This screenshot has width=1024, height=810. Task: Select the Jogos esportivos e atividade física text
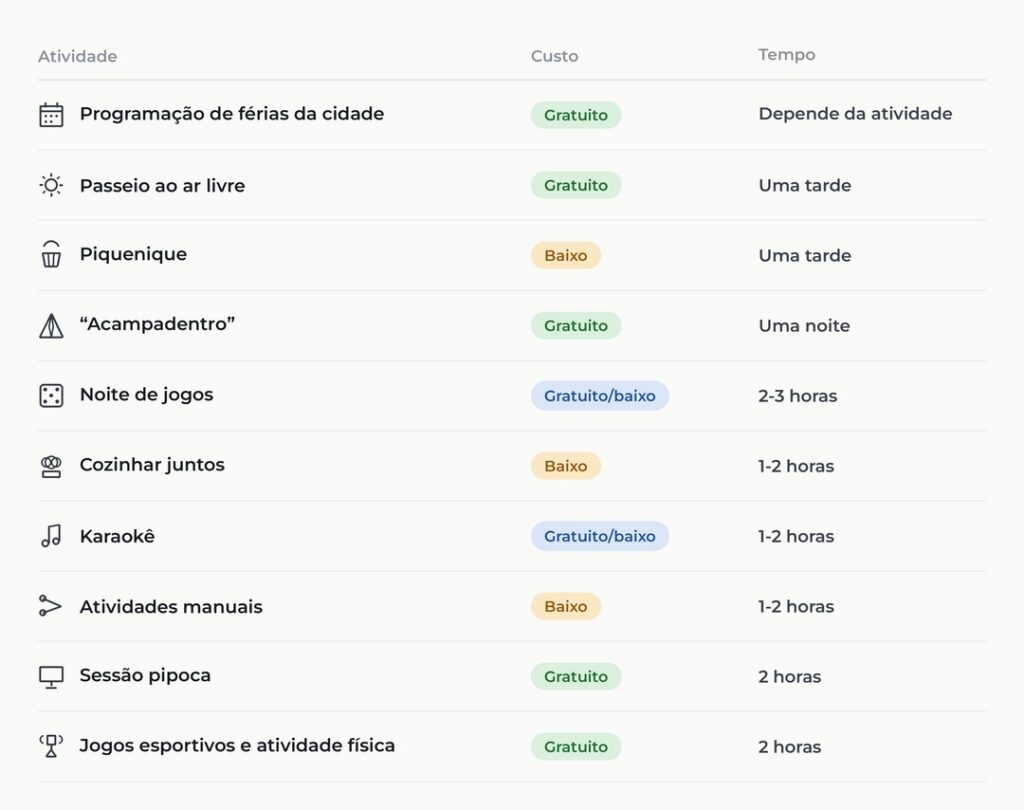(x=237, y=746)
